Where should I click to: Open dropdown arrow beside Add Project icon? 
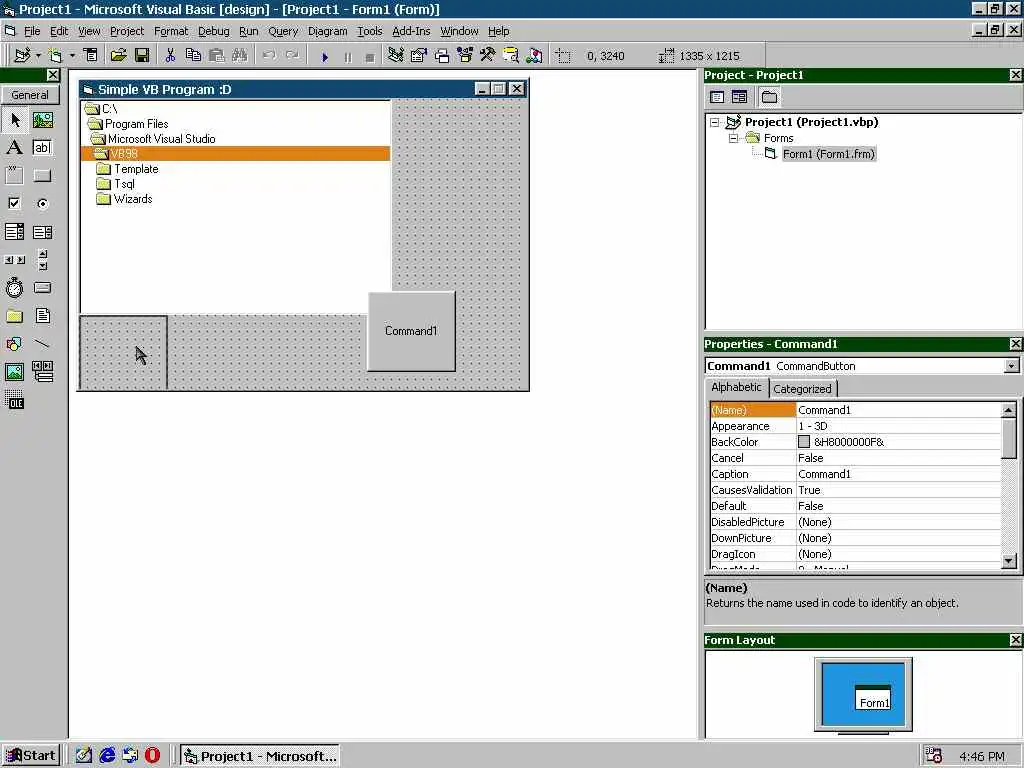(x=38, y=56)
